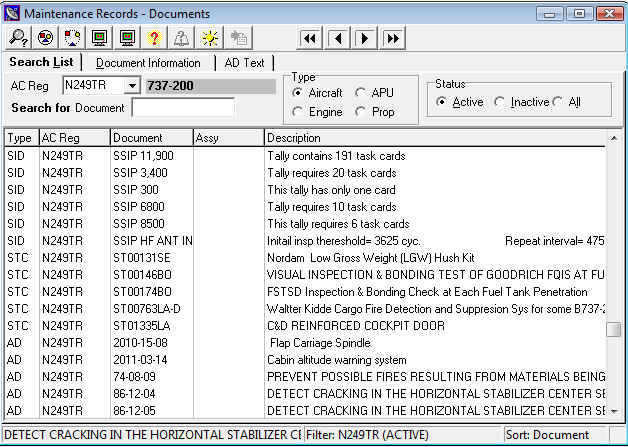Select the 86-12-04 AD document row
The width and height of the screenshot is (628, 447).
point(305,394)
